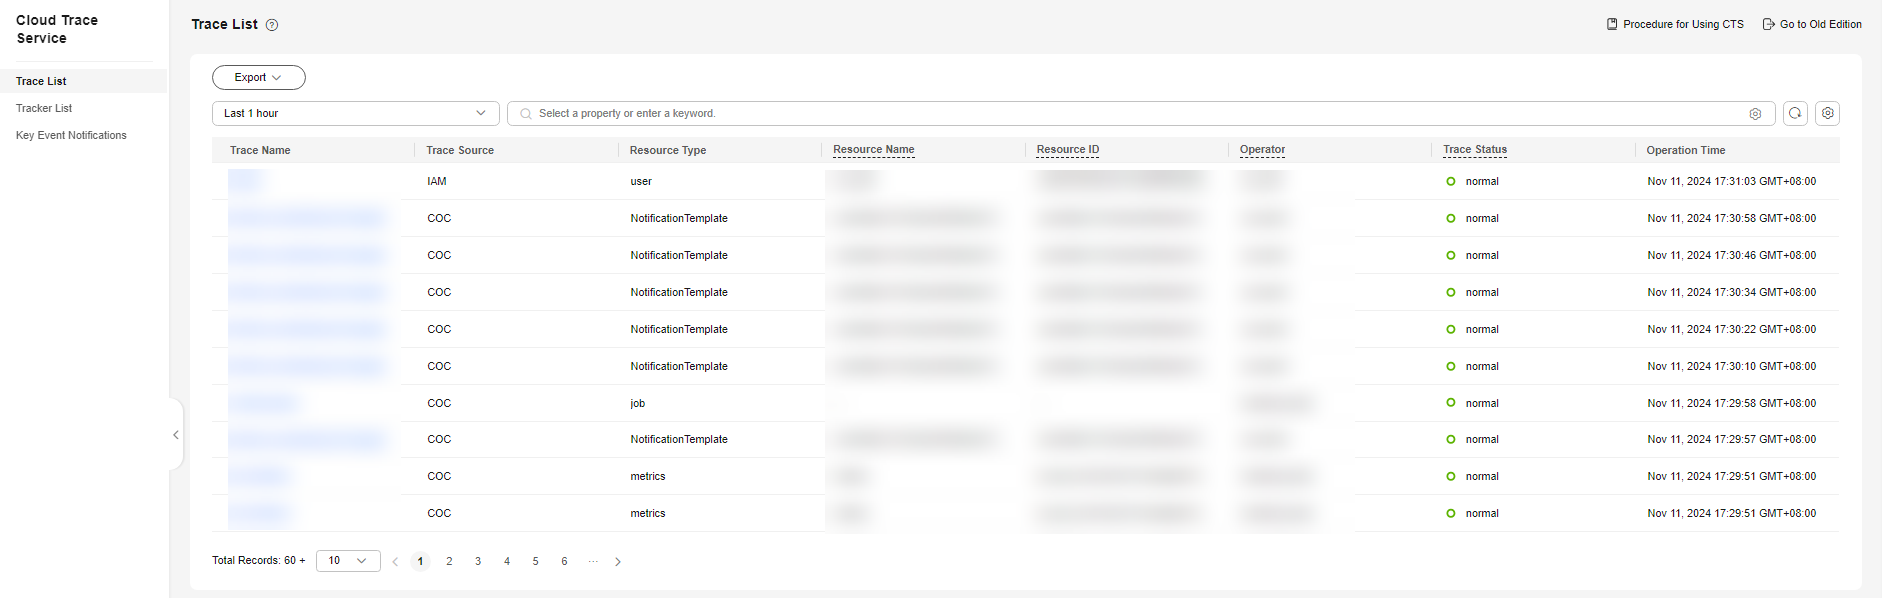Open Key Event Notifications in sidebar
1882x598 pixels.
[x=71, y=135]
